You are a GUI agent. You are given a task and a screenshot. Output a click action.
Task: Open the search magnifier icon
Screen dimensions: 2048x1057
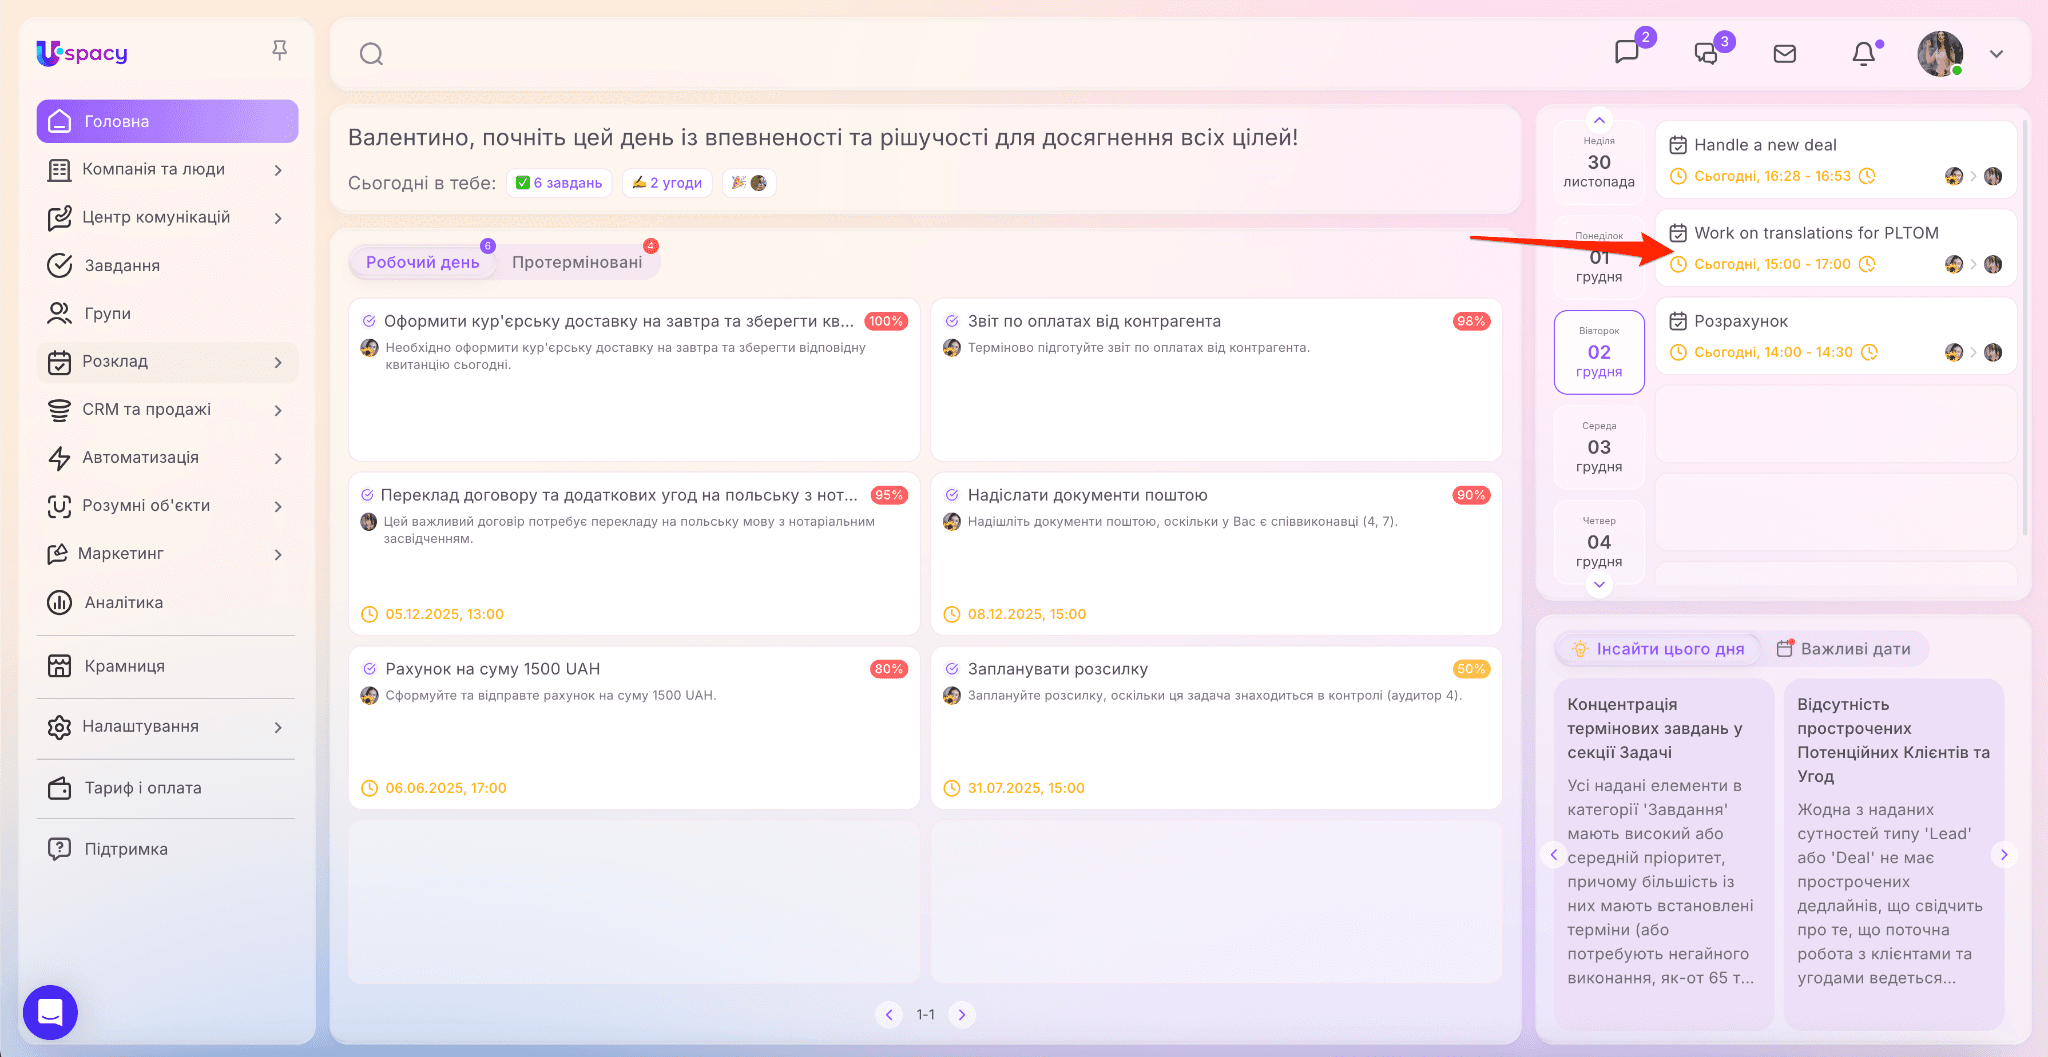click(x=371, y=54)
